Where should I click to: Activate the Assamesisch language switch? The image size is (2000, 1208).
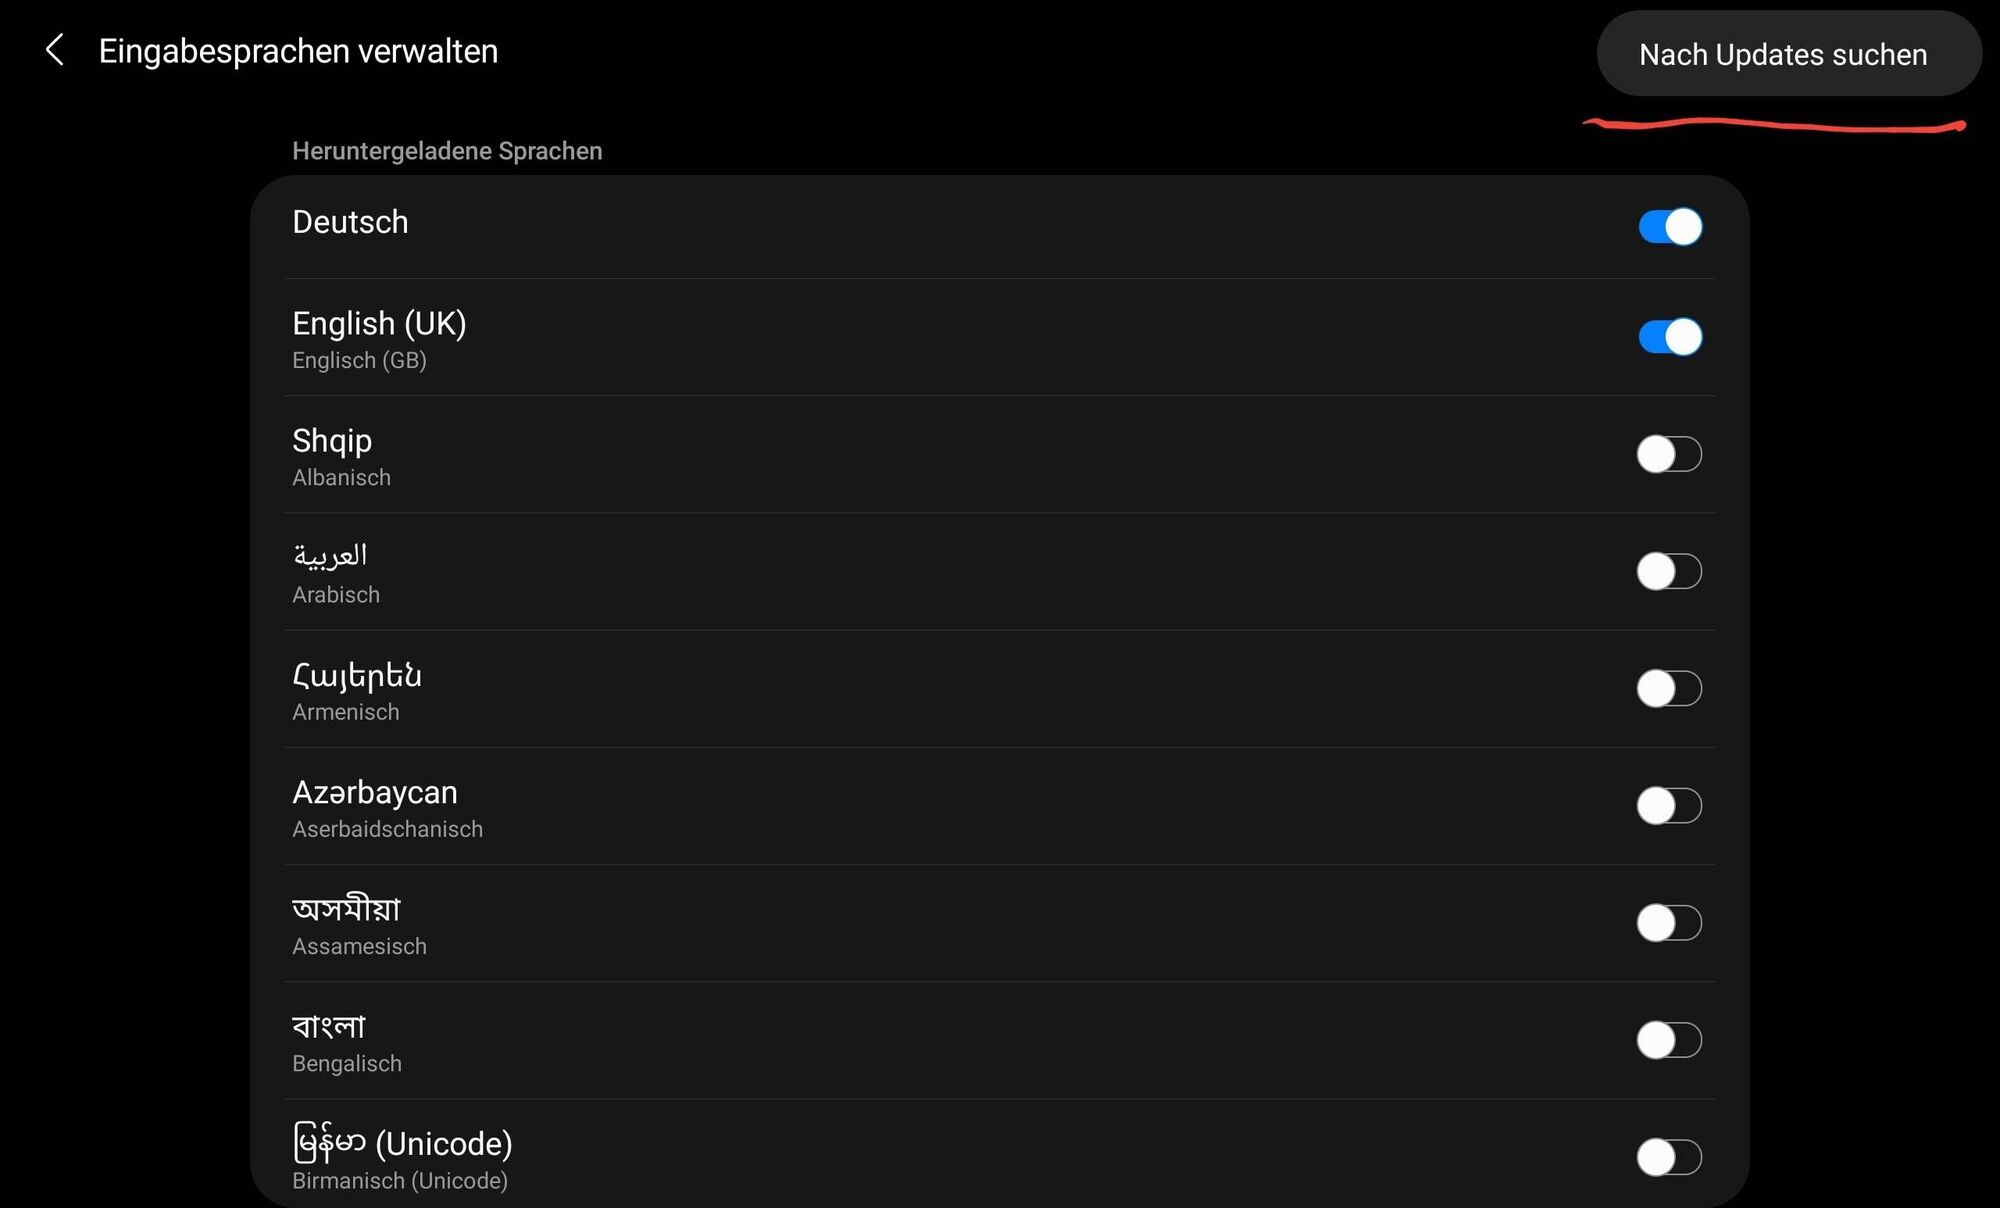point(1669,922)
